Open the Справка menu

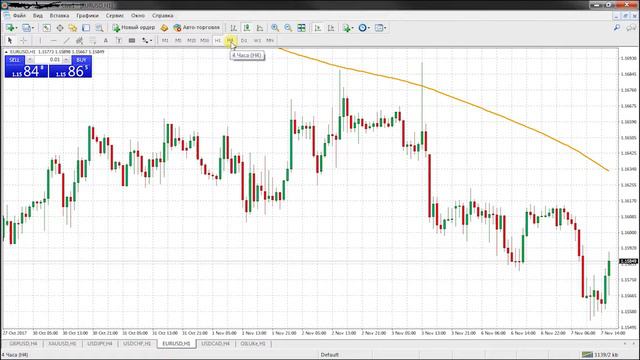[163, 16]
